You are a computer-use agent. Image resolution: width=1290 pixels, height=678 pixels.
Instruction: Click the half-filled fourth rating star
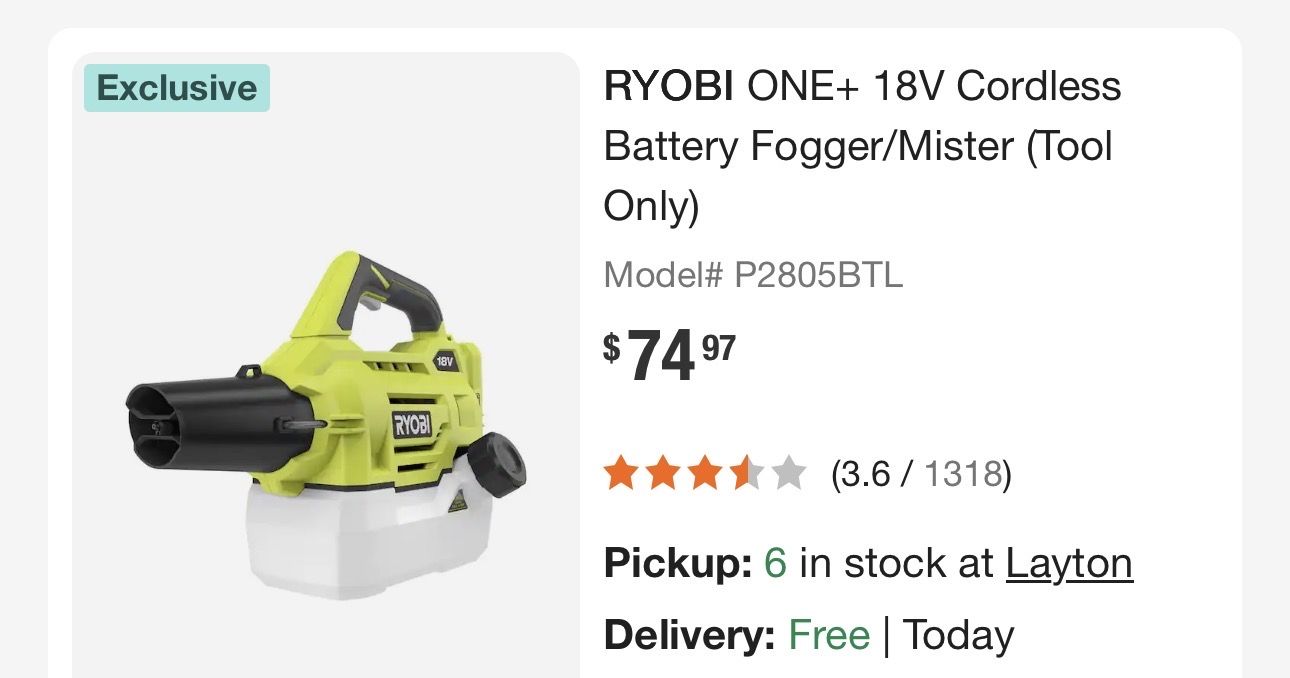pyautogui.click(x=746, y=474)
